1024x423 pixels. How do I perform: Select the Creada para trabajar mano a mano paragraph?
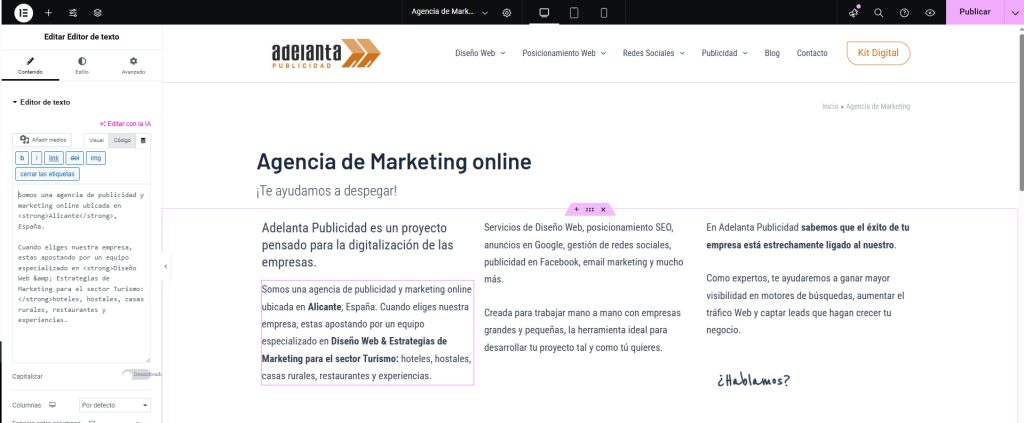click(584, 330)
